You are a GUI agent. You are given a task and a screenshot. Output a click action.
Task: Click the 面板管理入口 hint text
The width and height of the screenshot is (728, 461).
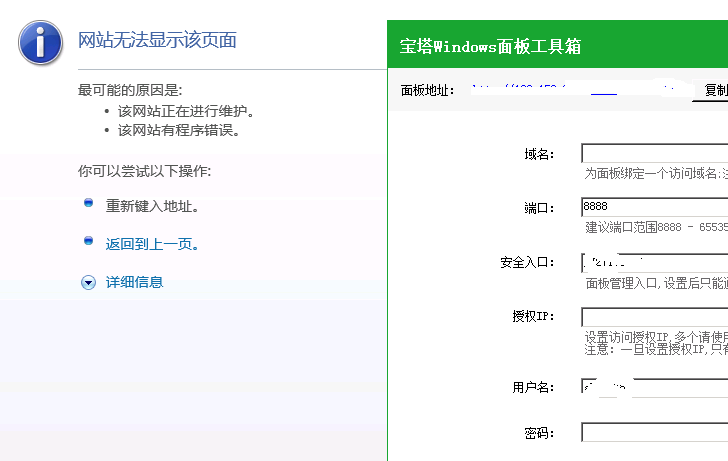click(x=656, y=283)
